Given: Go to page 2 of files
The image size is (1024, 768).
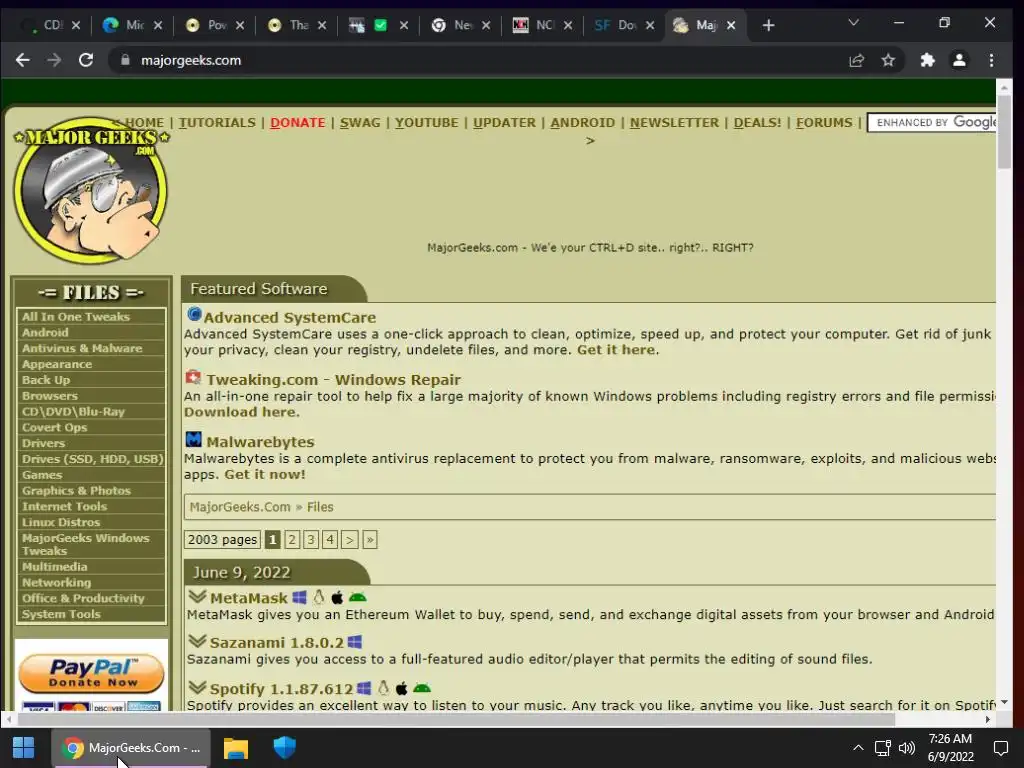Looking at the screenshot, I should coord(292,539).
